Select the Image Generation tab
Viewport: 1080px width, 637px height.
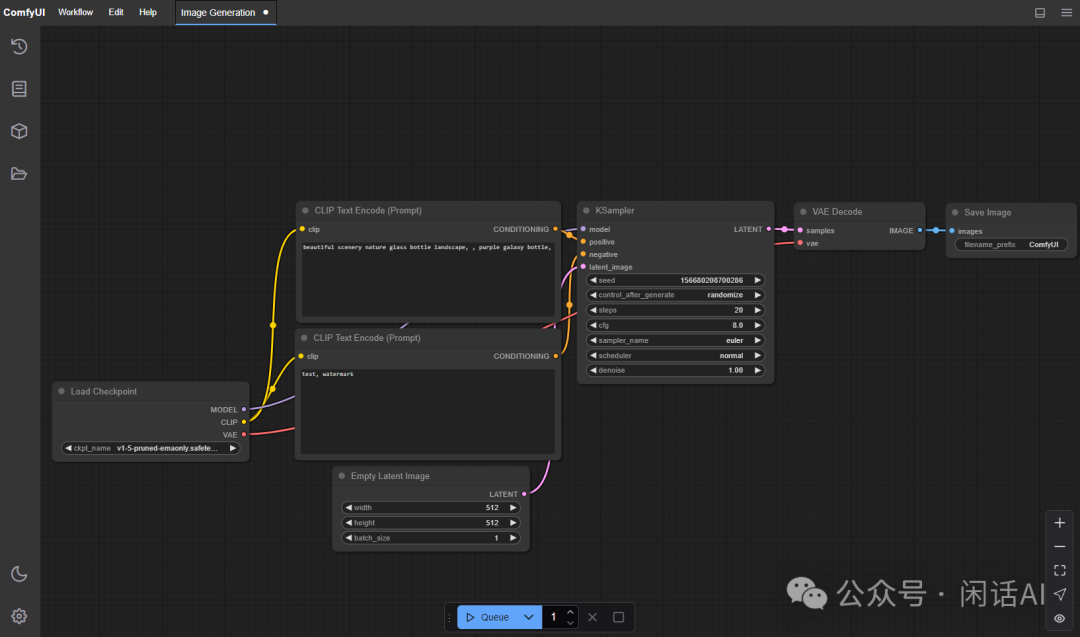point(218,13)
